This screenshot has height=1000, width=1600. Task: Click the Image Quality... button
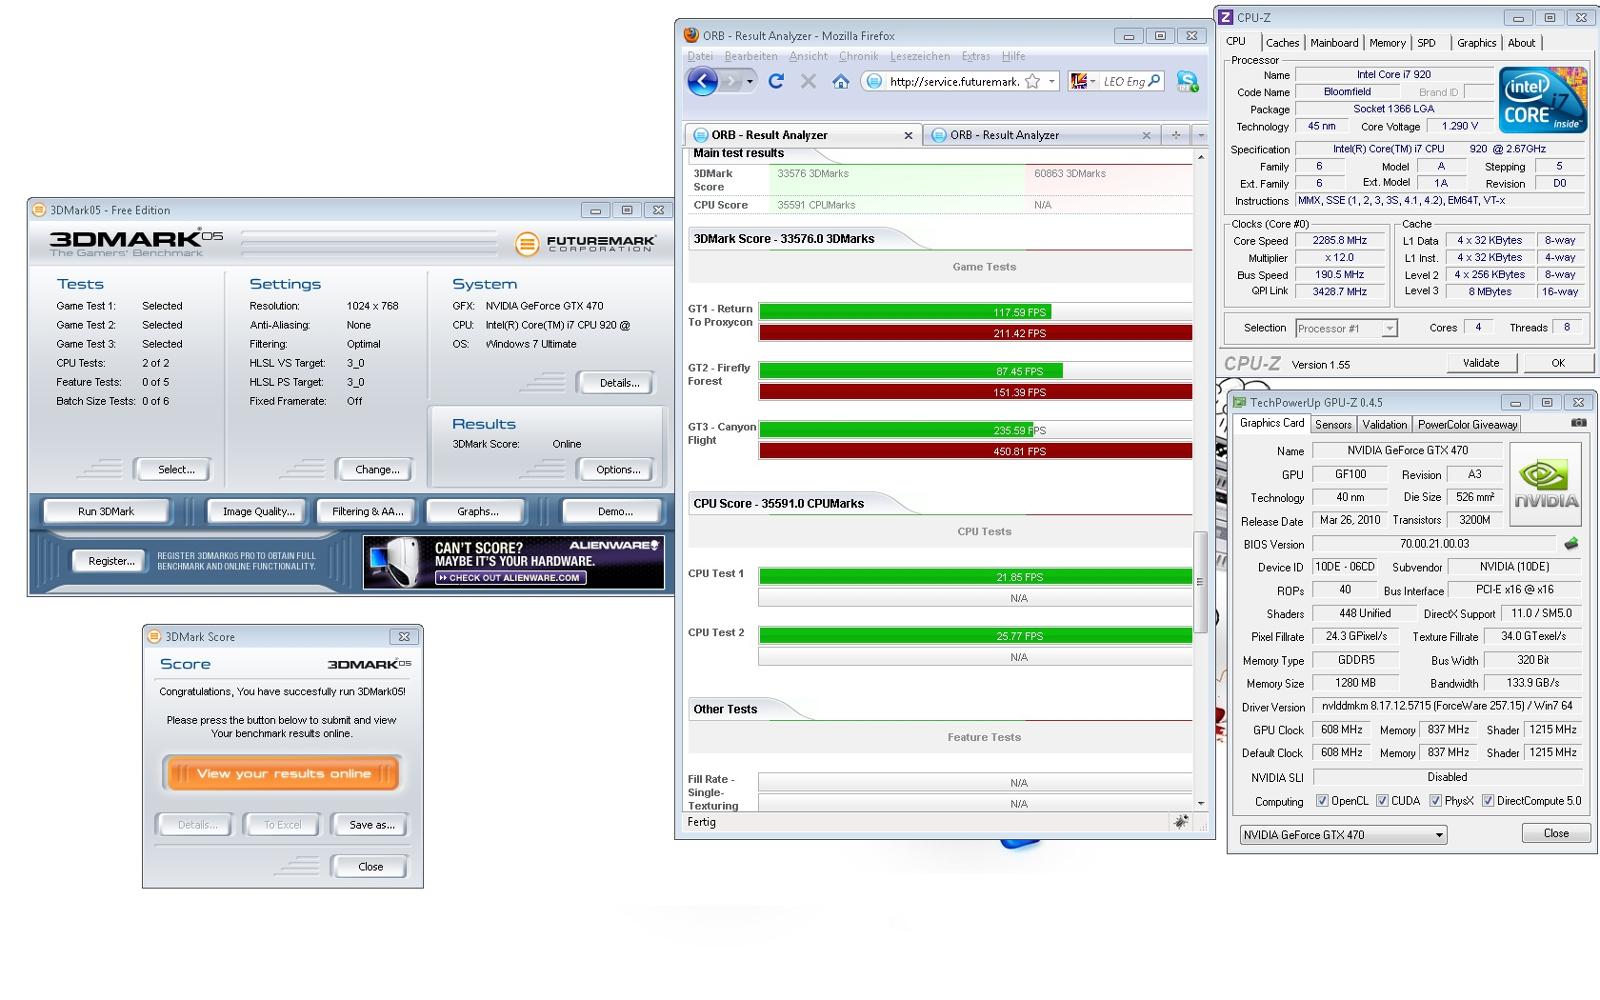pyautogui.click(x=258, y=511)
